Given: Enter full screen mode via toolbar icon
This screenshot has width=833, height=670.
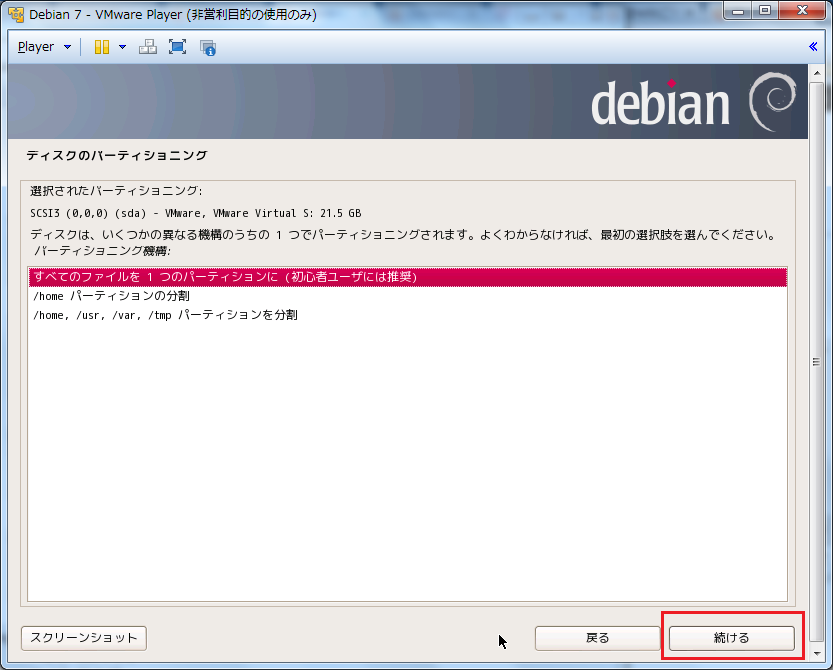Looking at the screenshot, I should tap(177, 47).
